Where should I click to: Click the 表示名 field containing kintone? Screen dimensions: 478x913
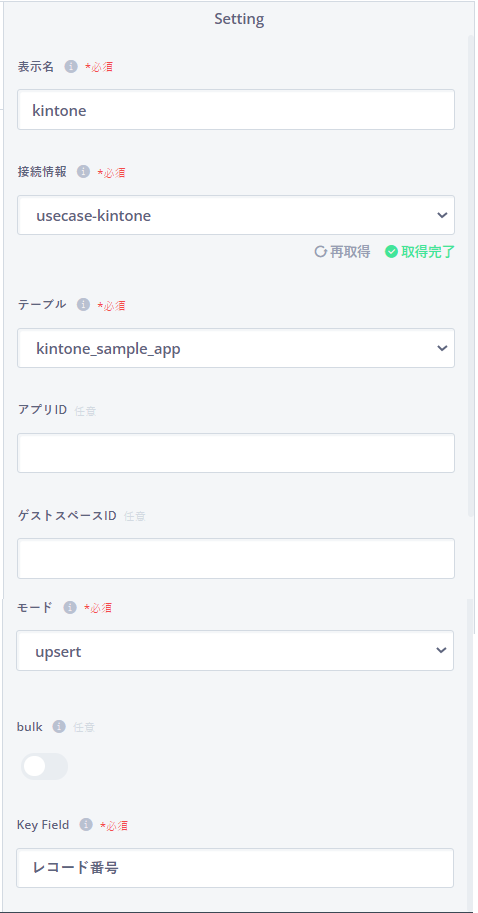pyautogui.click(x=236, y=109)
